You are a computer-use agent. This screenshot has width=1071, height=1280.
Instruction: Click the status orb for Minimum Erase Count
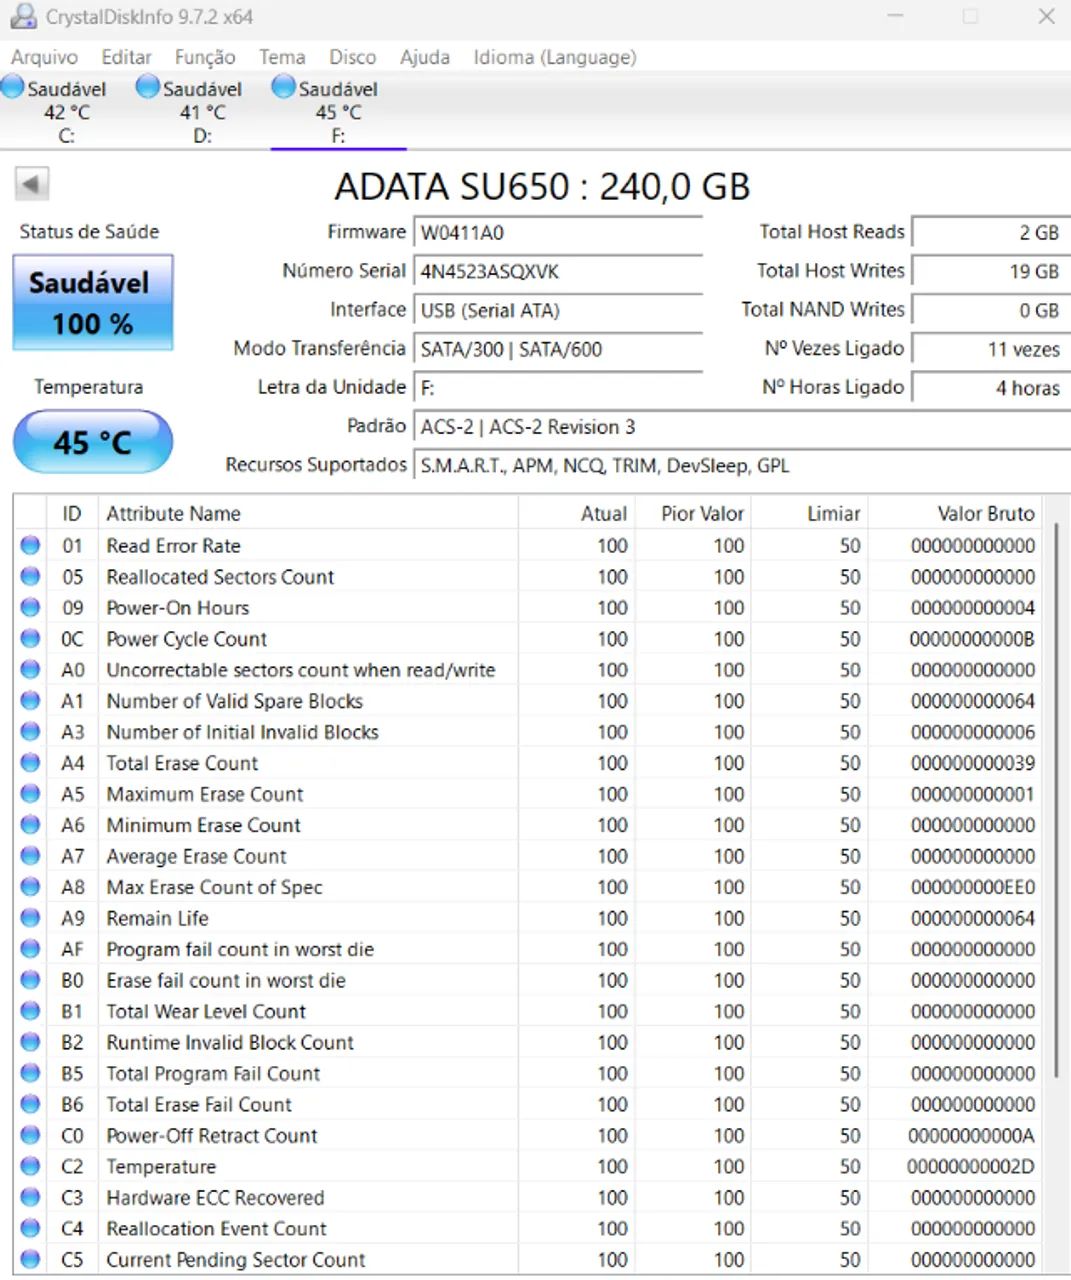[x=30, y=824]
